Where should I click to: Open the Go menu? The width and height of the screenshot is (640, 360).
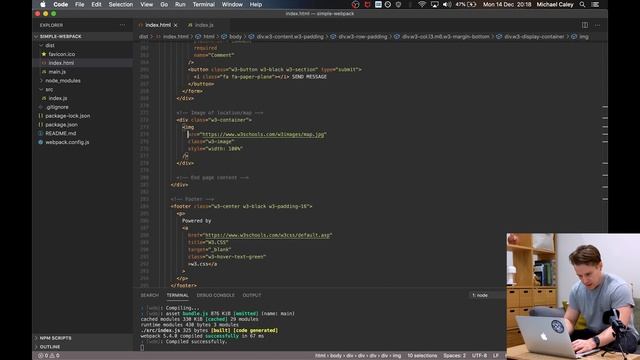164,4
